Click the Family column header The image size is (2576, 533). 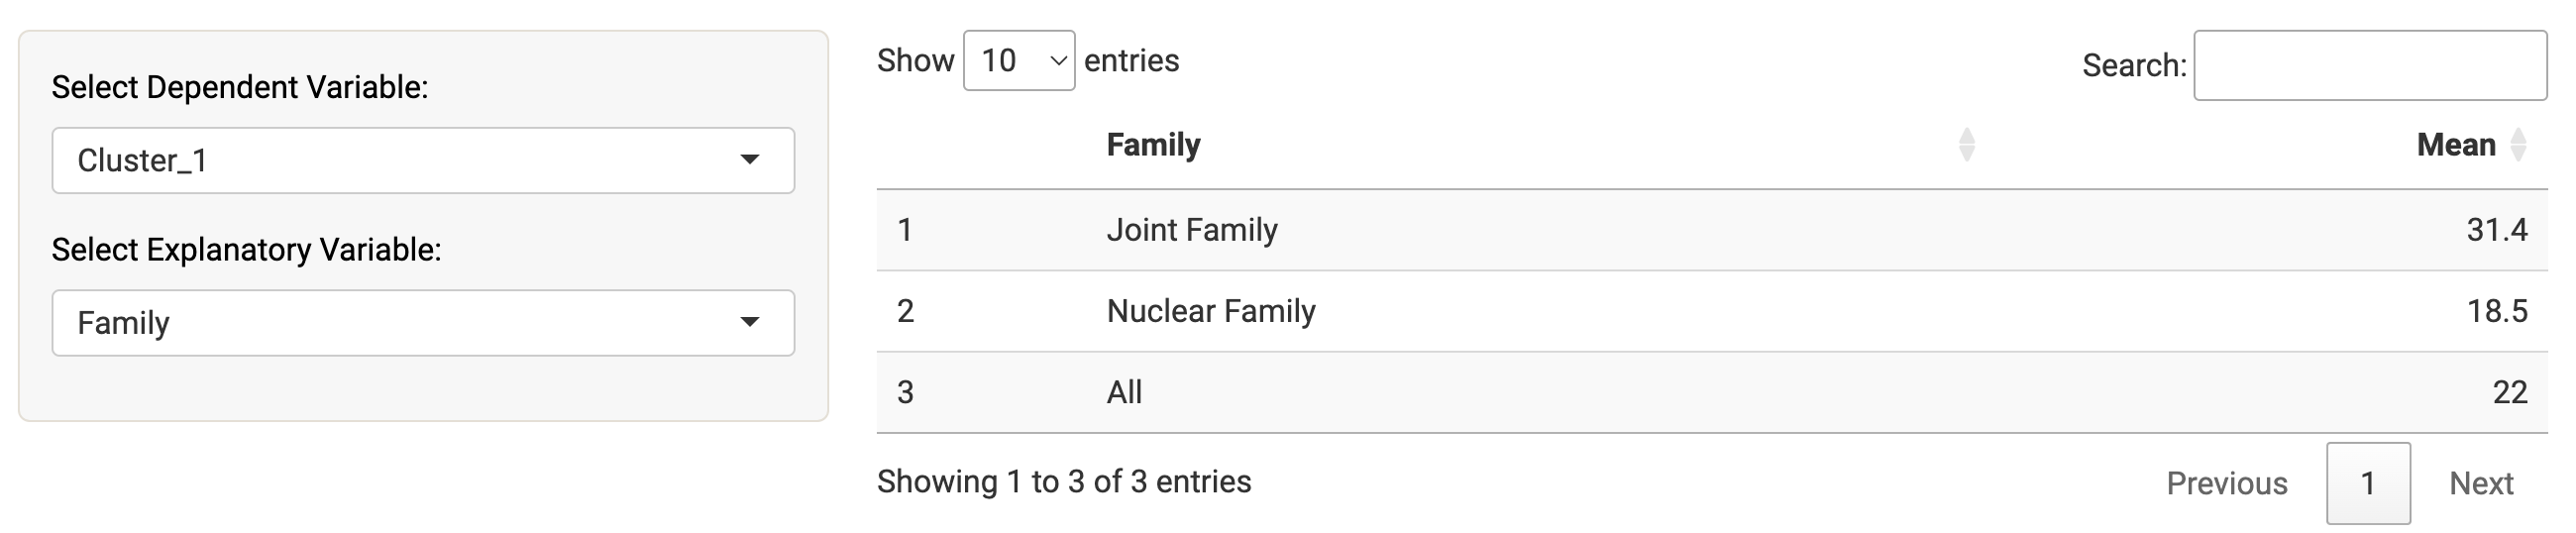(1153, 145)
